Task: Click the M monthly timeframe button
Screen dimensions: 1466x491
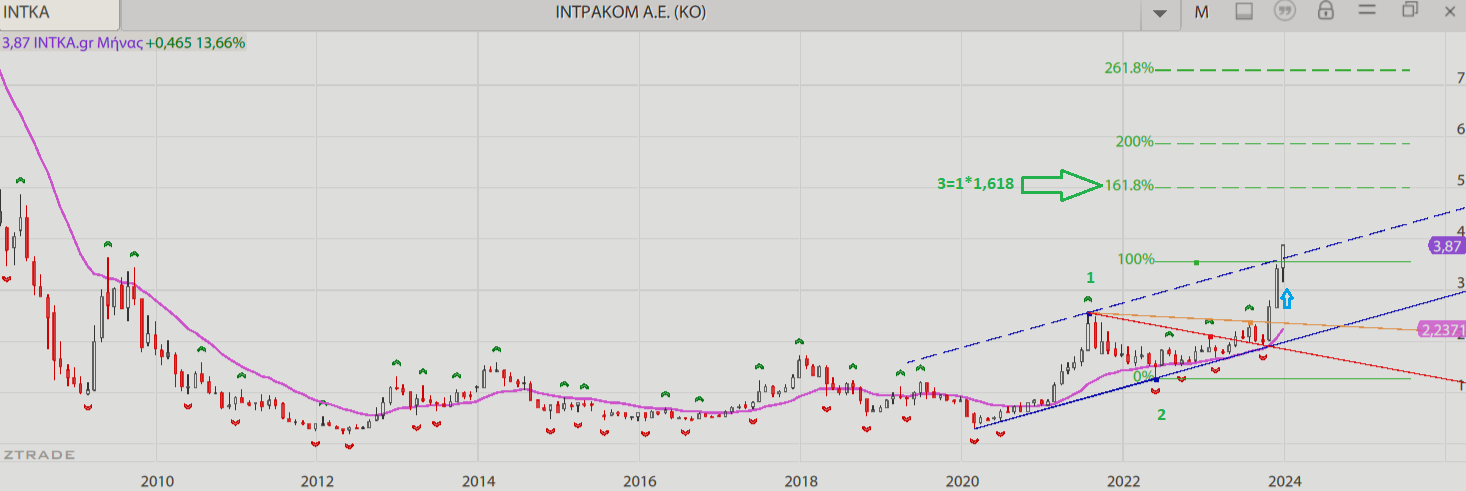Action: click(x=1201, y=12)
